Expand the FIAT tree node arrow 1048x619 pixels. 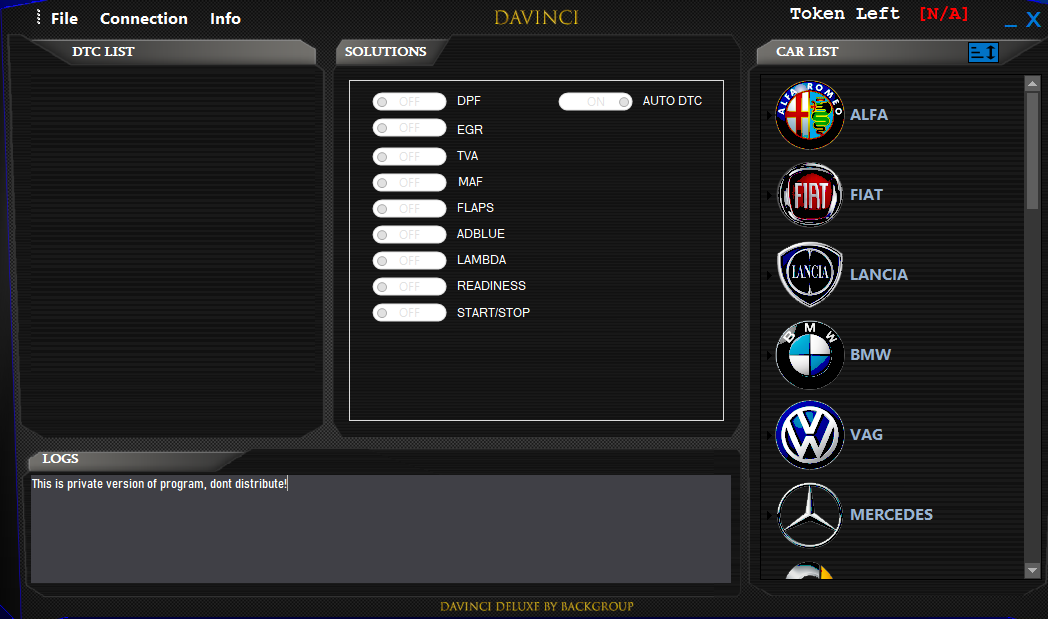[769, 195]
